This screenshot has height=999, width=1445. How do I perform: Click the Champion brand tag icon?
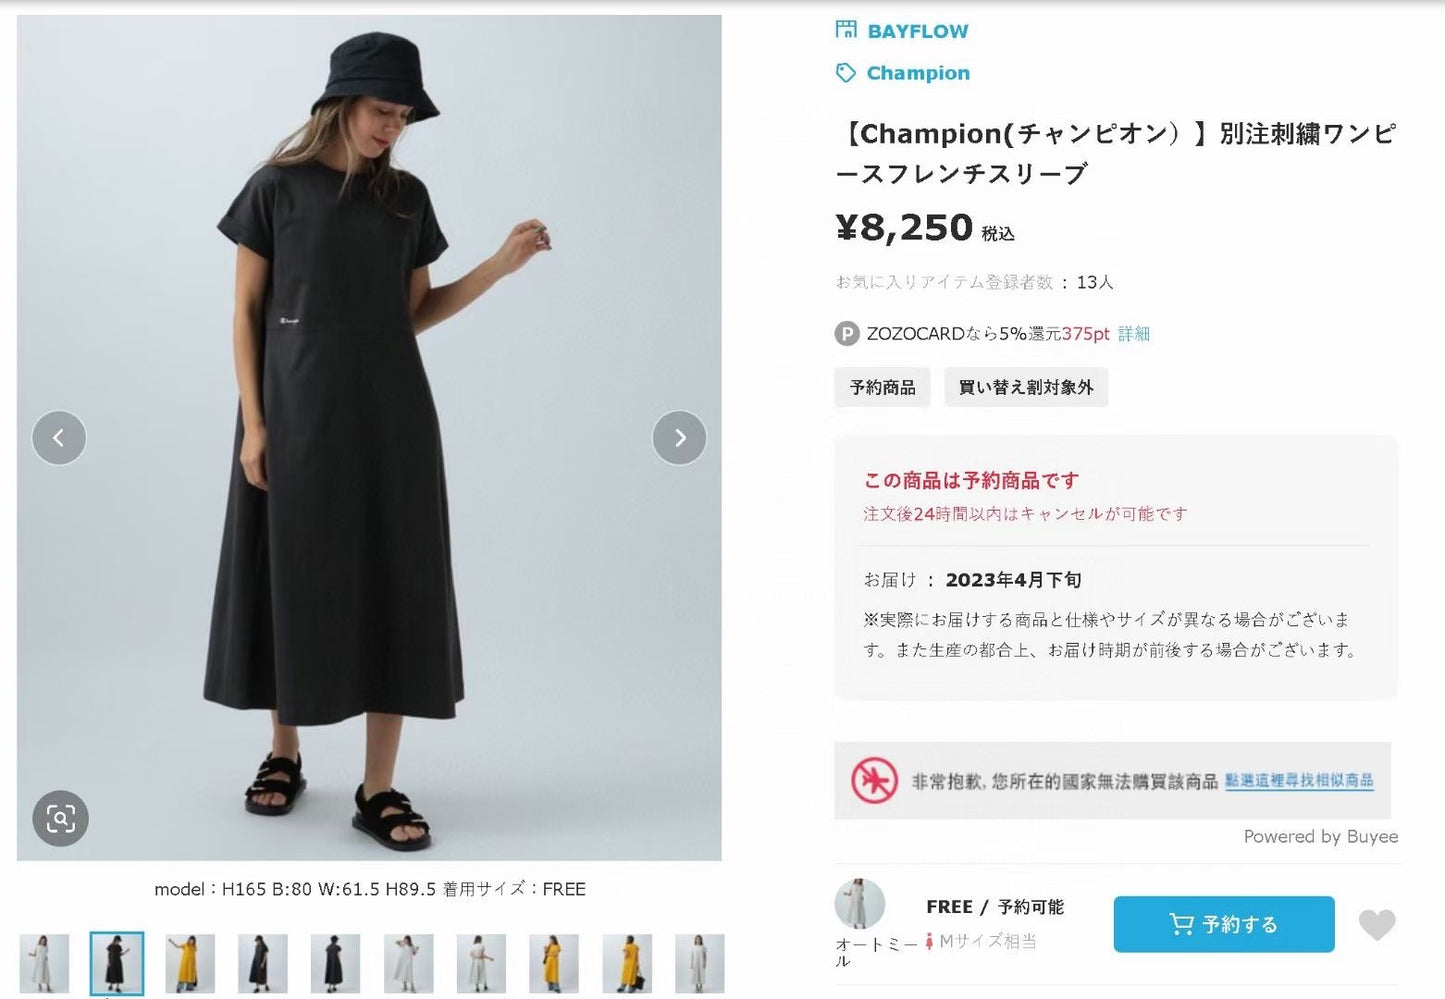tap(846, 73)
